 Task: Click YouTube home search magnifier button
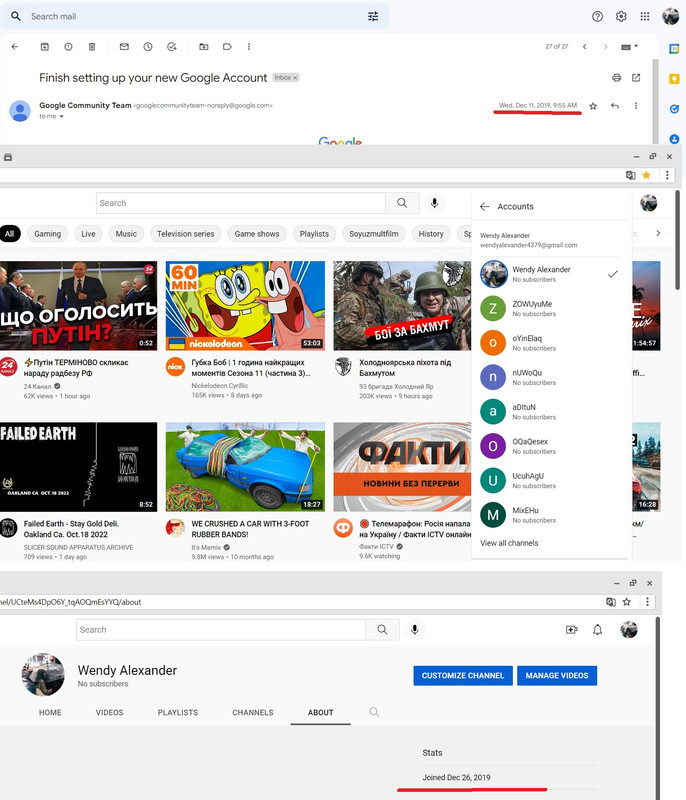(402, 203)
